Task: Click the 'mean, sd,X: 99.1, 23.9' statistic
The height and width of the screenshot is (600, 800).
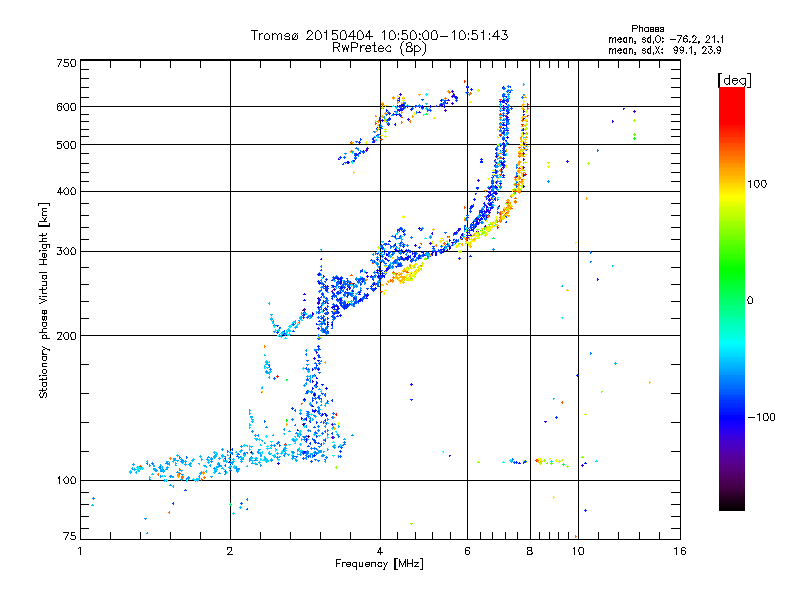Action: coord(665,51)
